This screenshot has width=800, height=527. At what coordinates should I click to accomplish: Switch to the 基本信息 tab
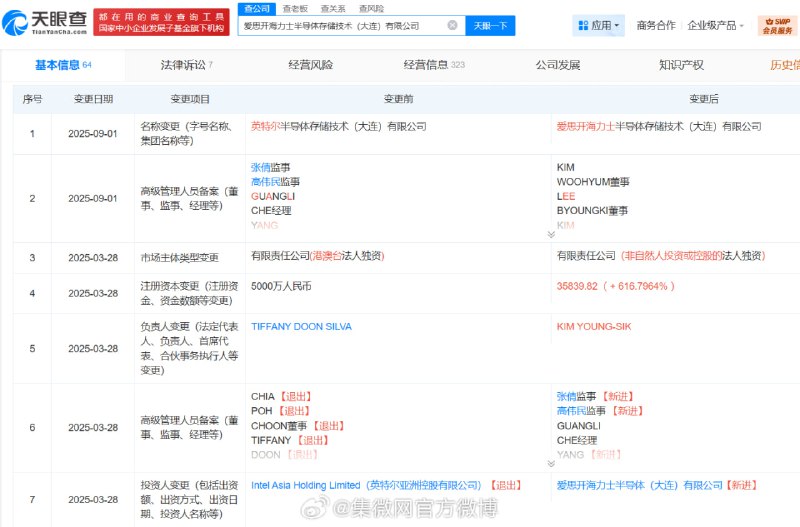click(63, 65)
